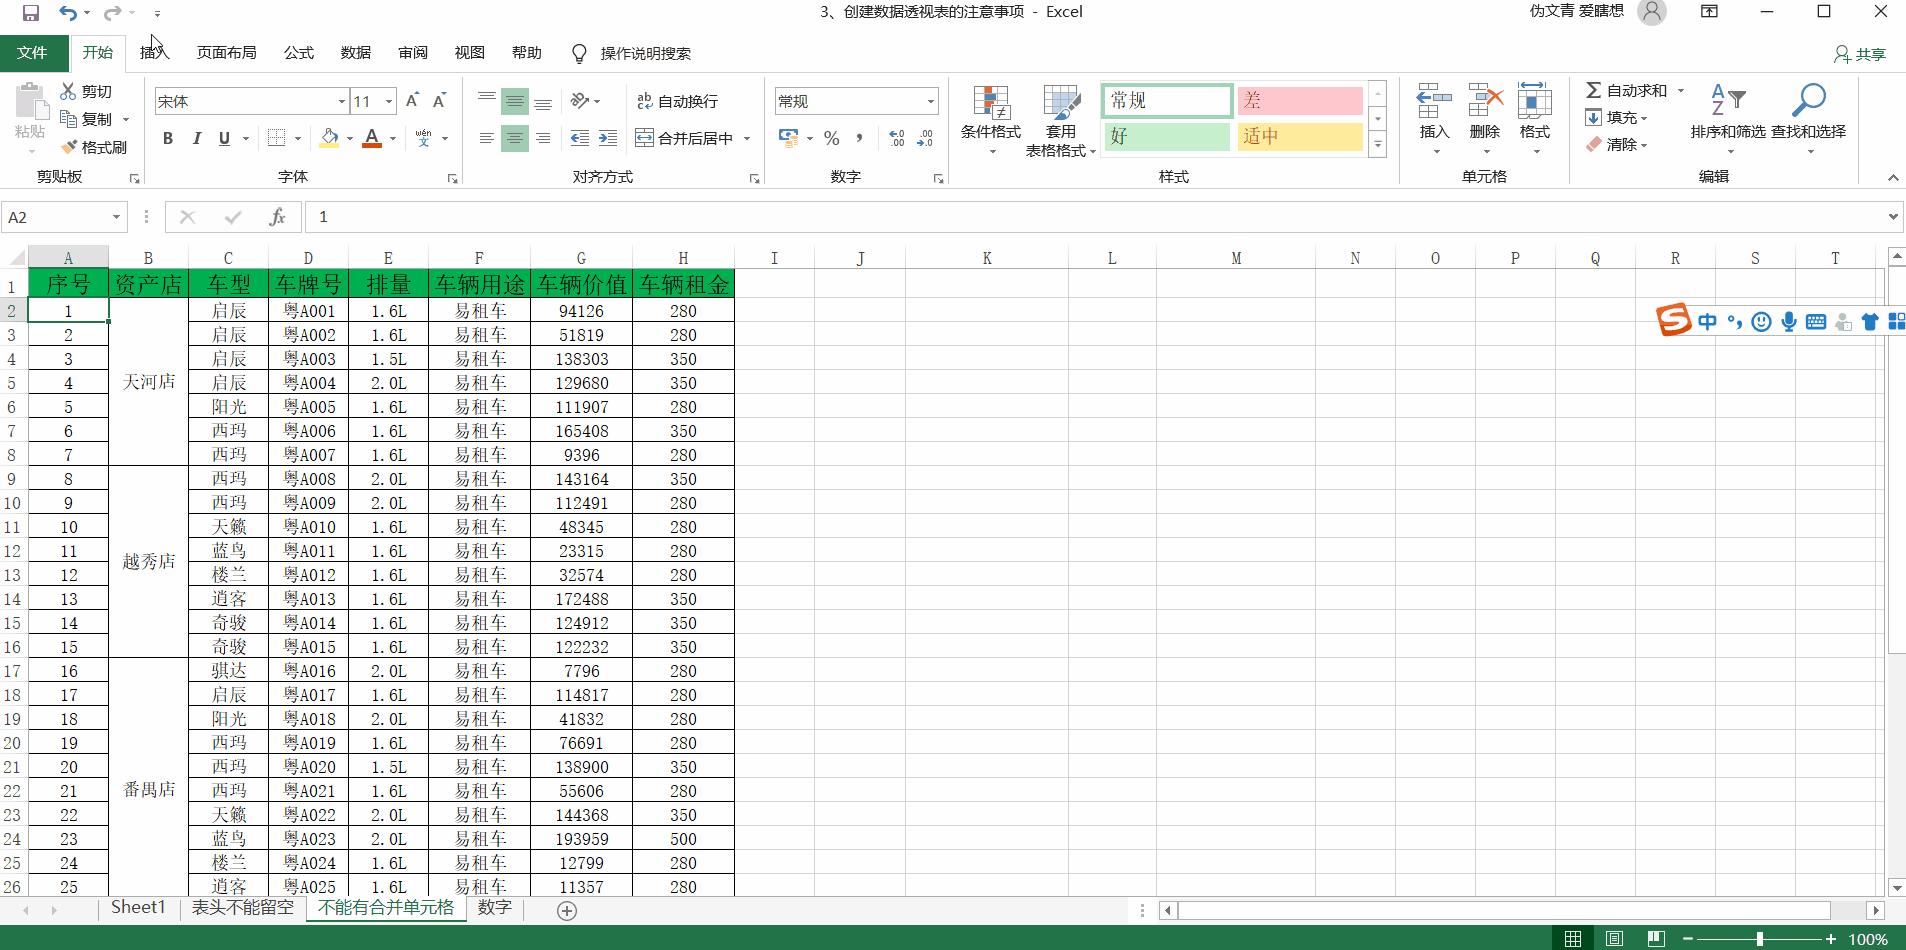This screenshot has height=950, width=1906.
Task: Click the 共享 (Share) button
Action: (x=1860, y=54)
